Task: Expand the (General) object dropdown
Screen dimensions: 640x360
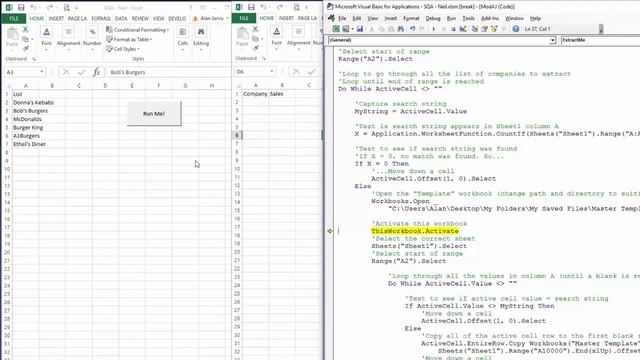Action: coord(552,40)
